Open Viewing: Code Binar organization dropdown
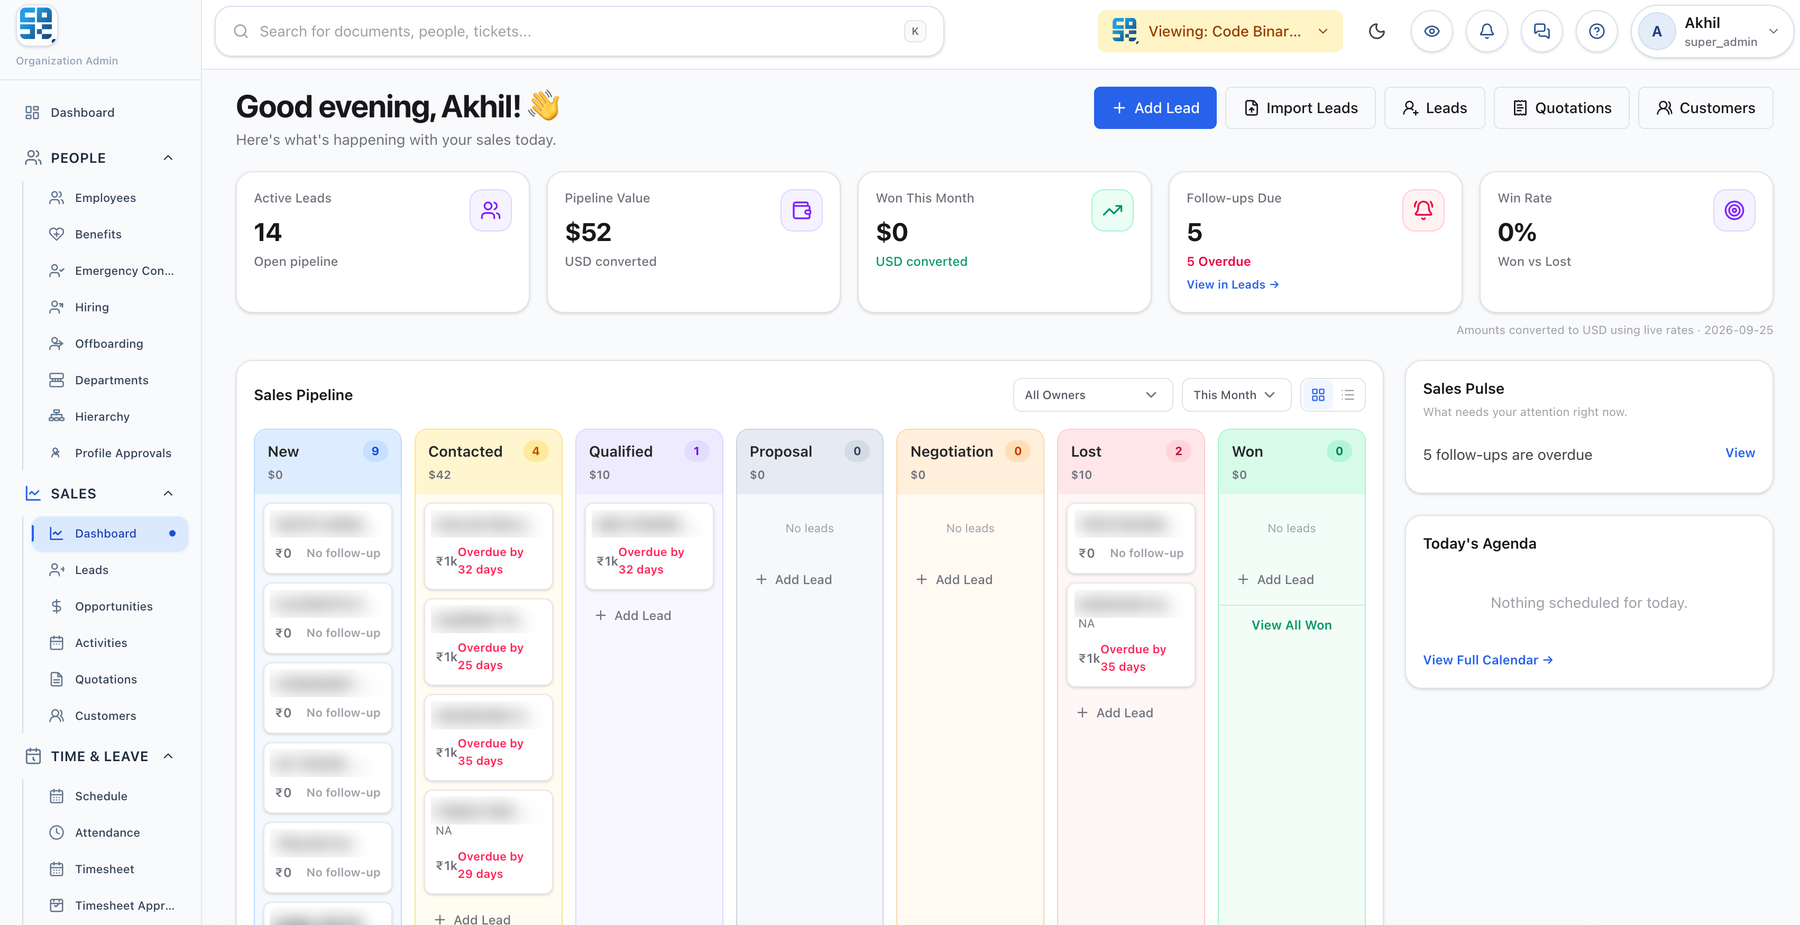 click(x=1220, y=31)
